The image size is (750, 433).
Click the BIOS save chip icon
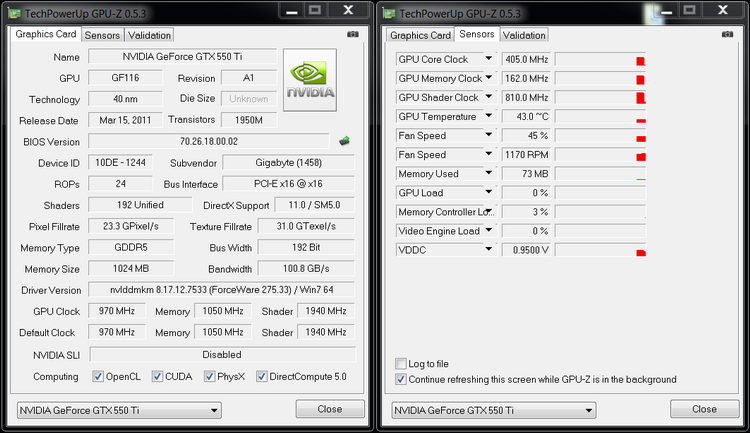344,141
